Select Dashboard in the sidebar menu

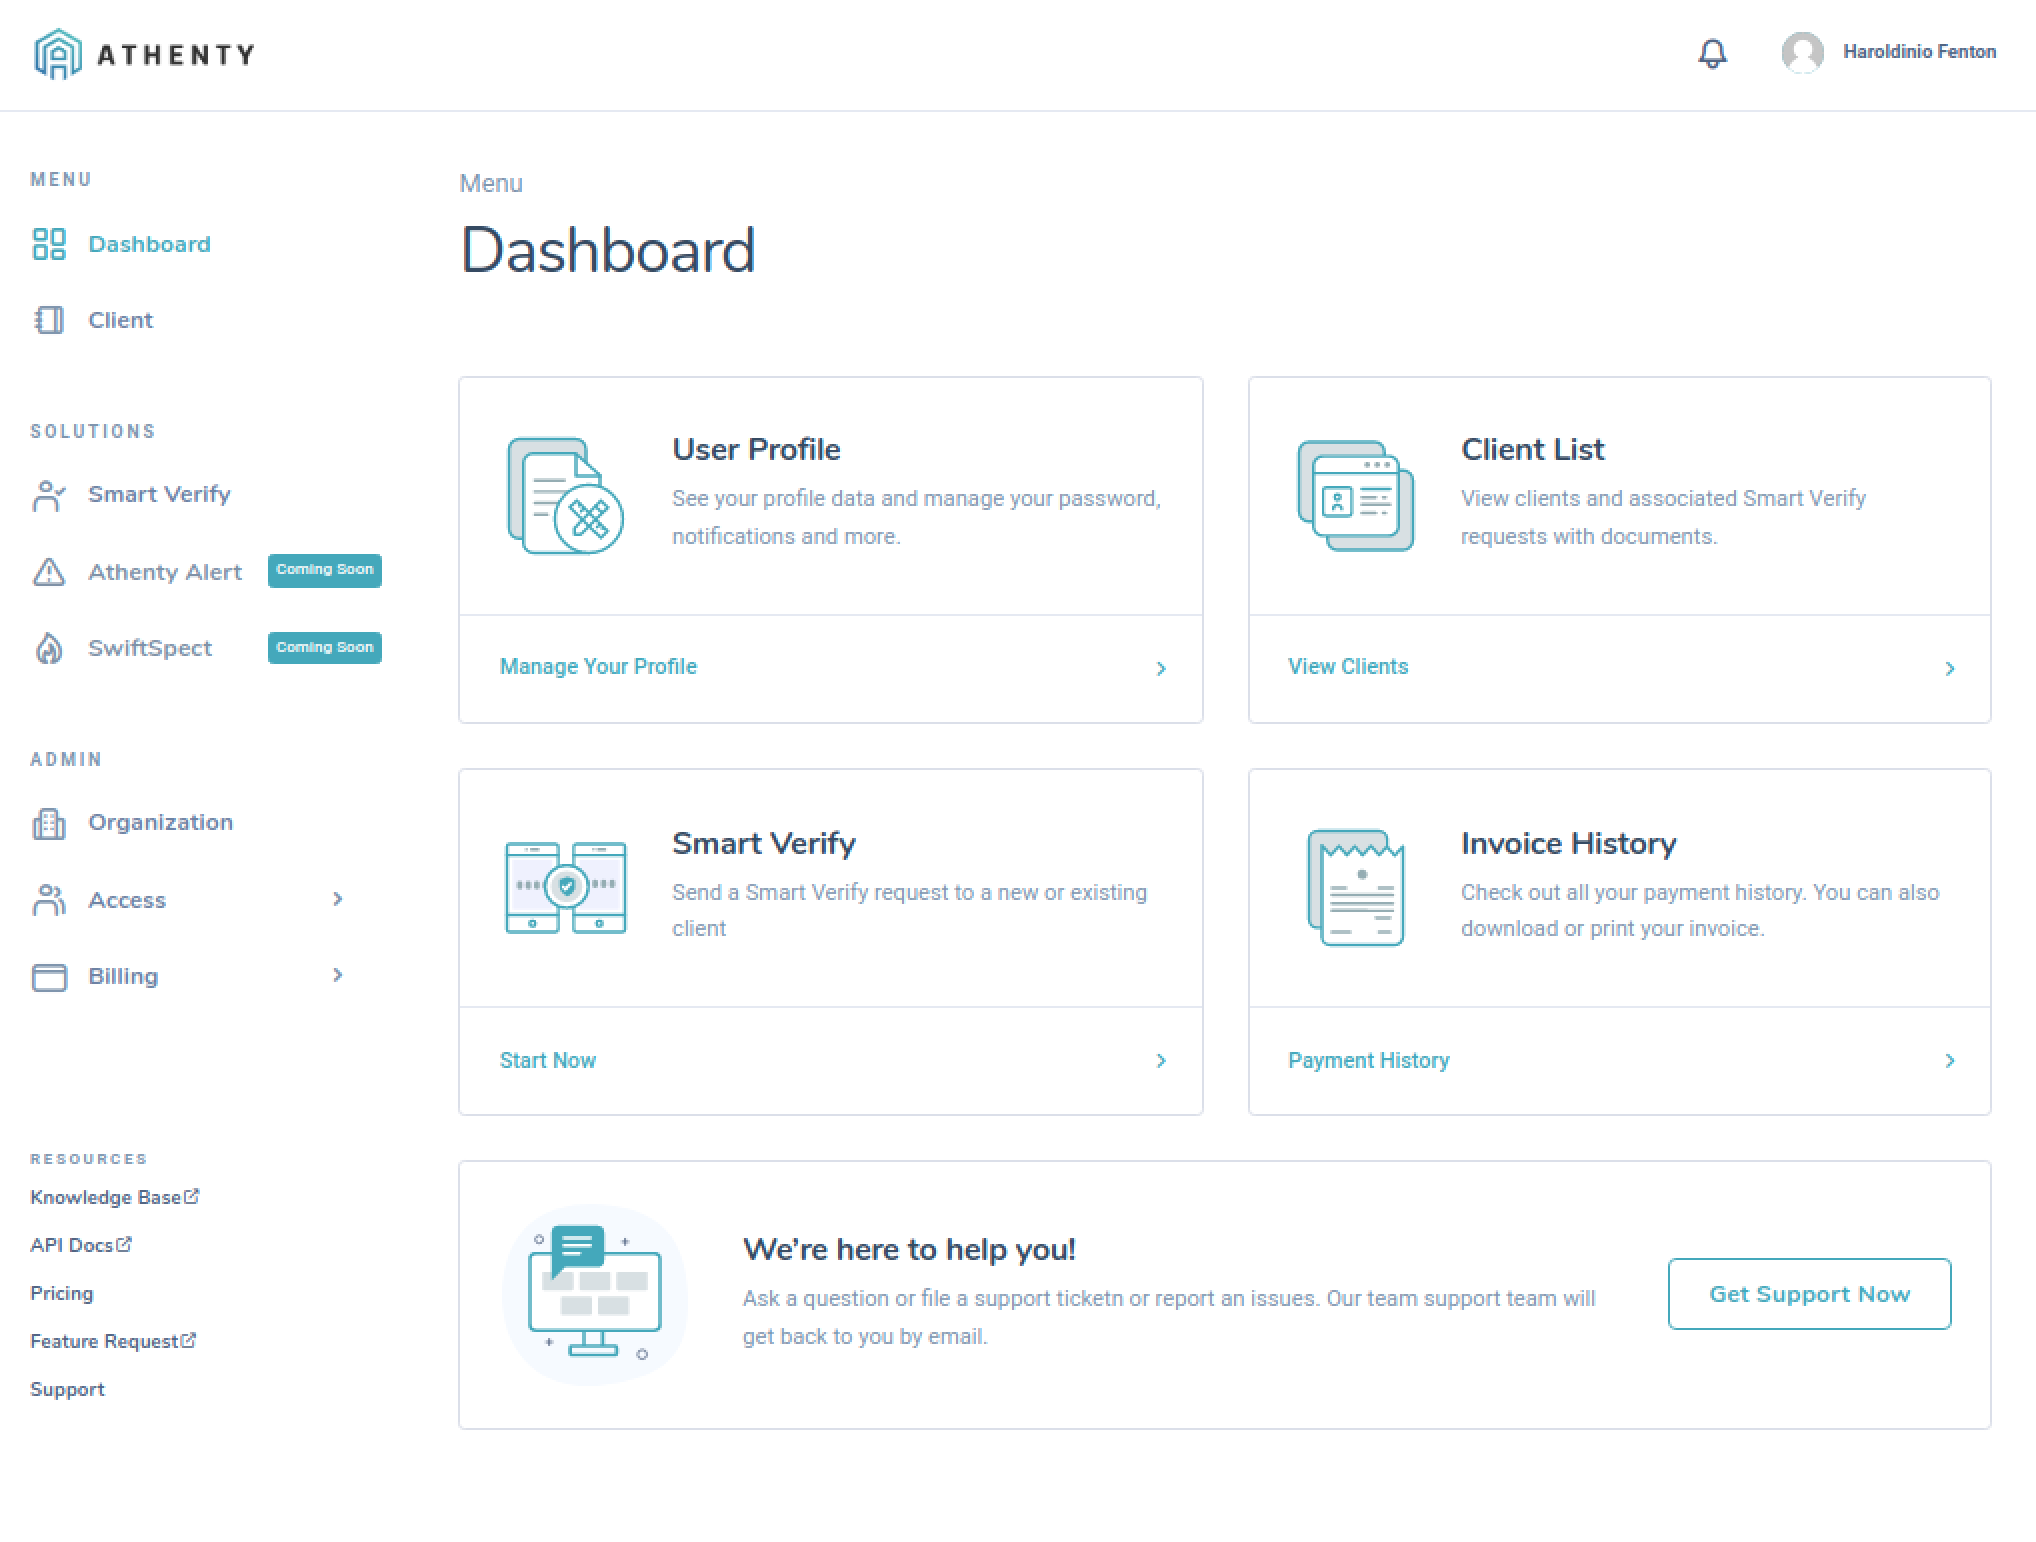tap(150, 243)
